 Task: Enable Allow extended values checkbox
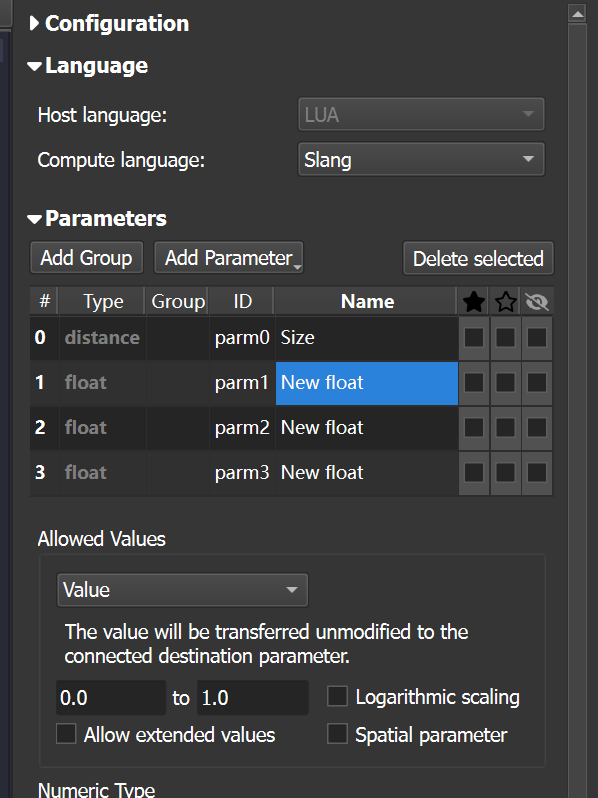[x=66, y=734]
